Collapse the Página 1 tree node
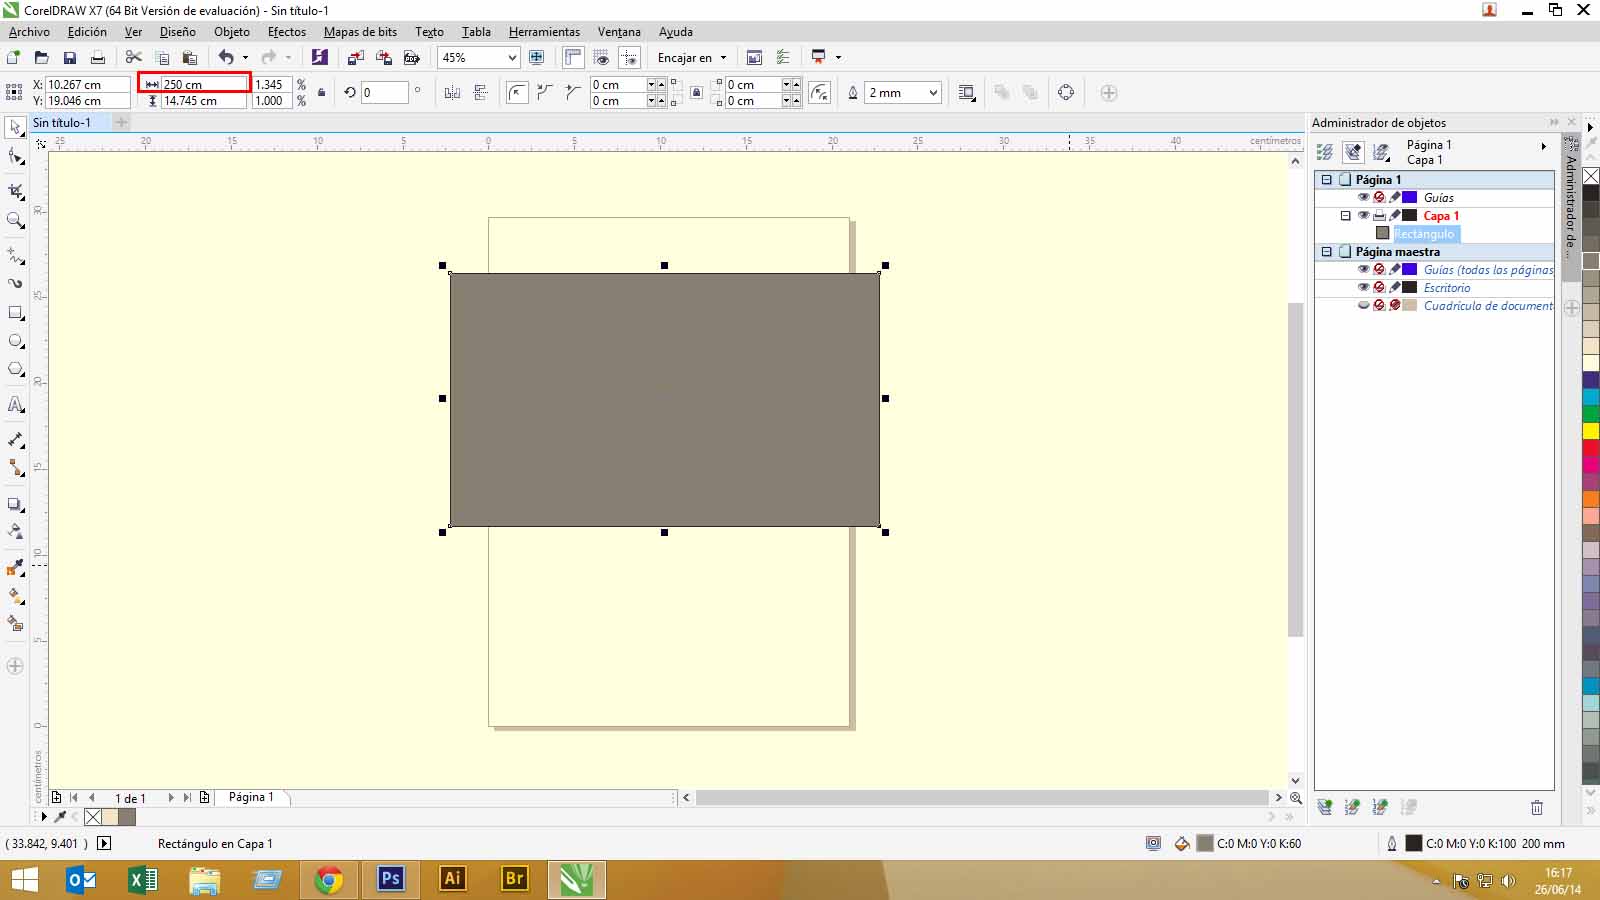This screenshot has width=1600, height=900. tap(1327, 180)
